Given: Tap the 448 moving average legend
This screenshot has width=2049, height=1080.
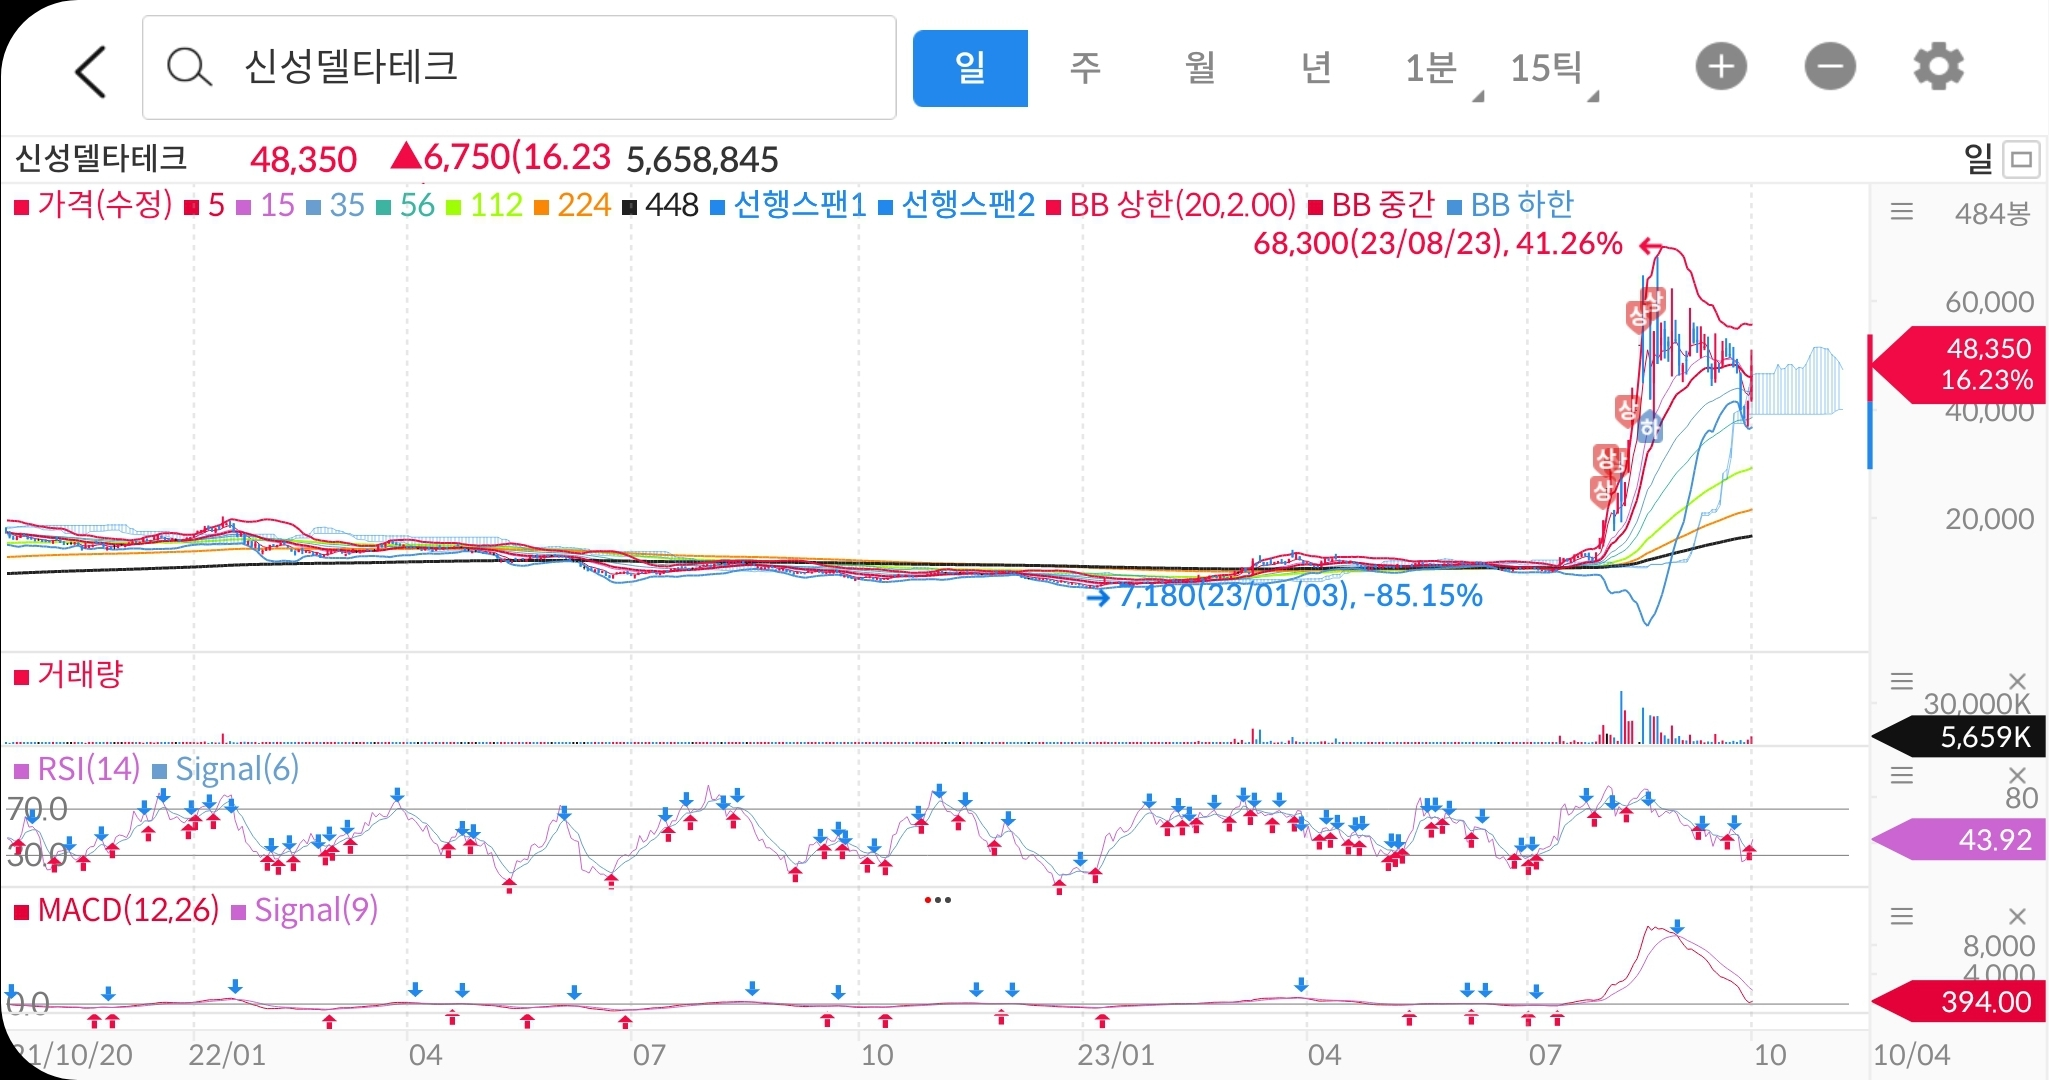Looking at the screenshot, I should pos(661,205).
